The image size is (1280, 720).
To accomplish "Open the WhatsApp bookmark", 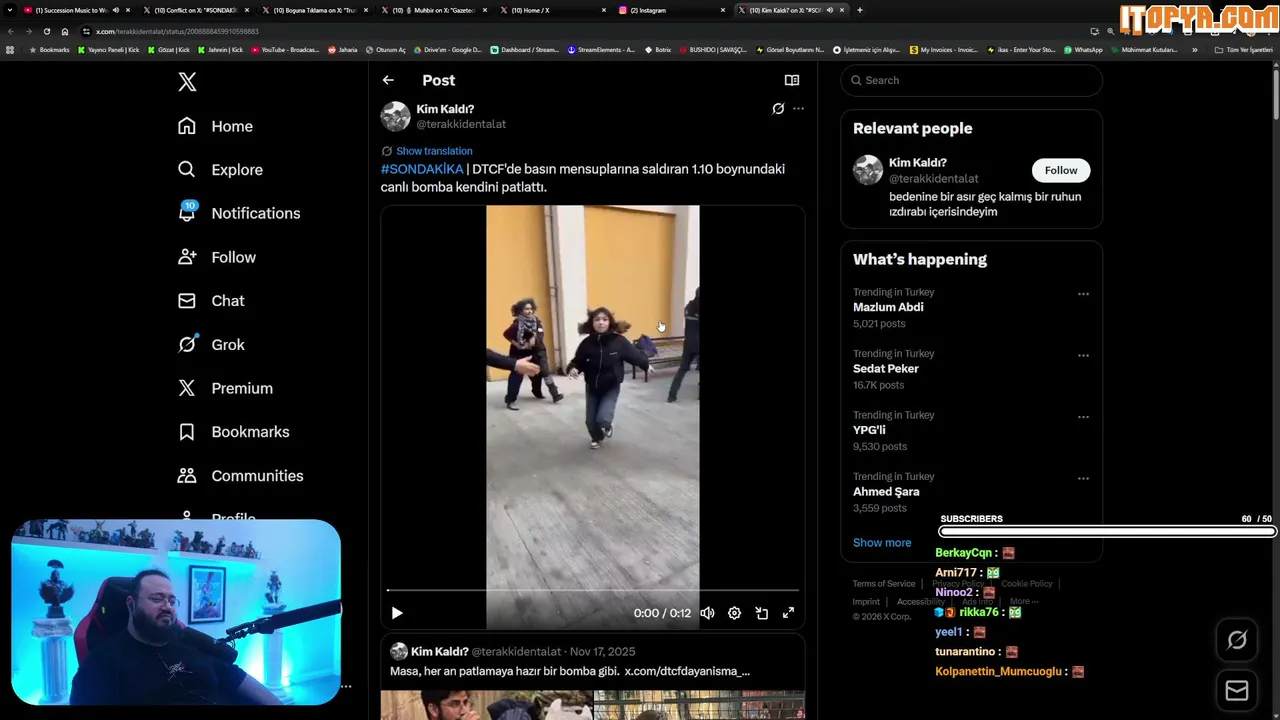I will coord(1083,50).
